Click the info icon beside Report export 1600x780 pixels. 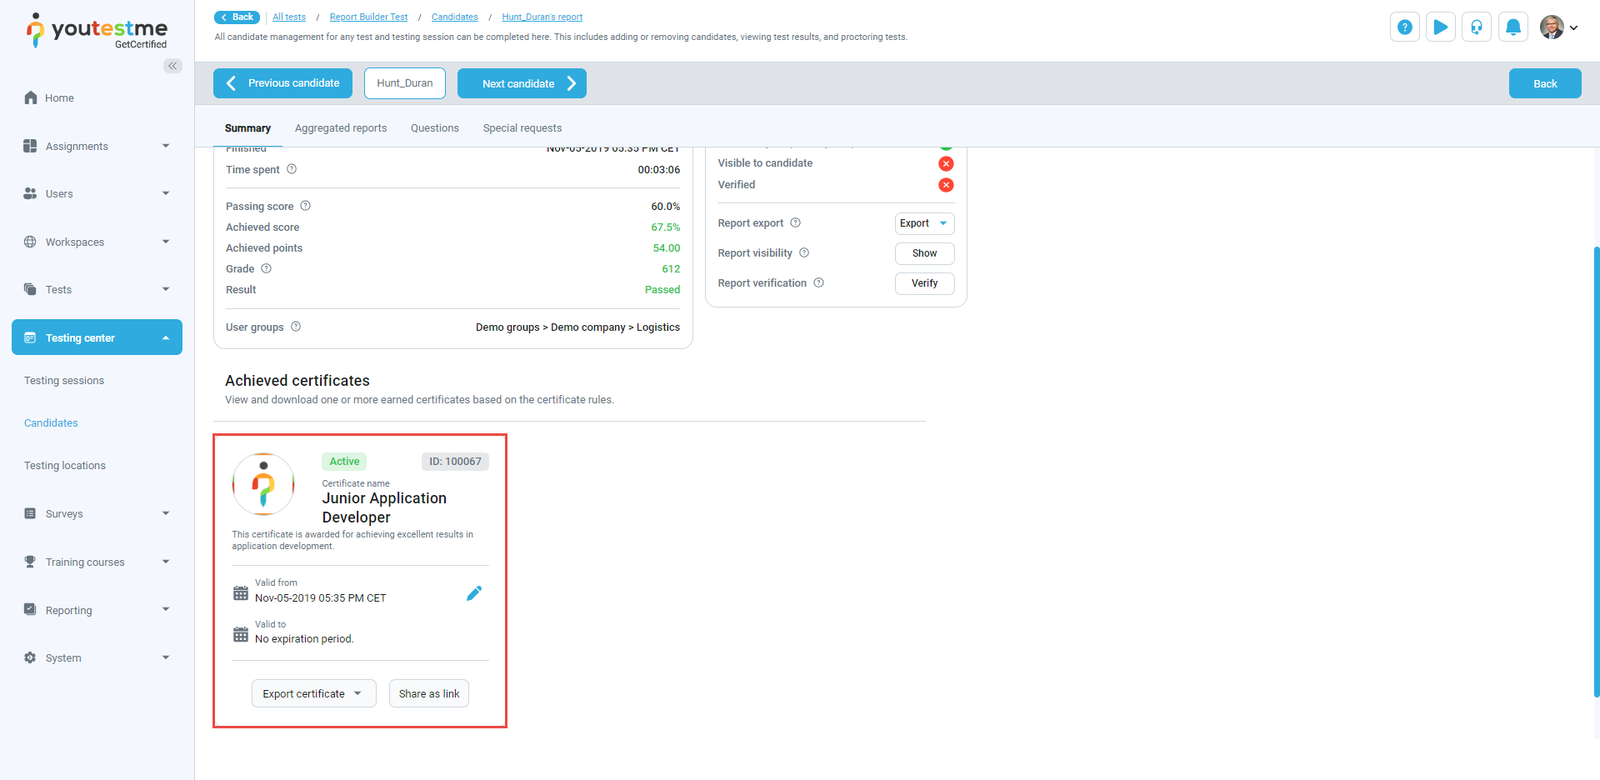tap(796, 223)
